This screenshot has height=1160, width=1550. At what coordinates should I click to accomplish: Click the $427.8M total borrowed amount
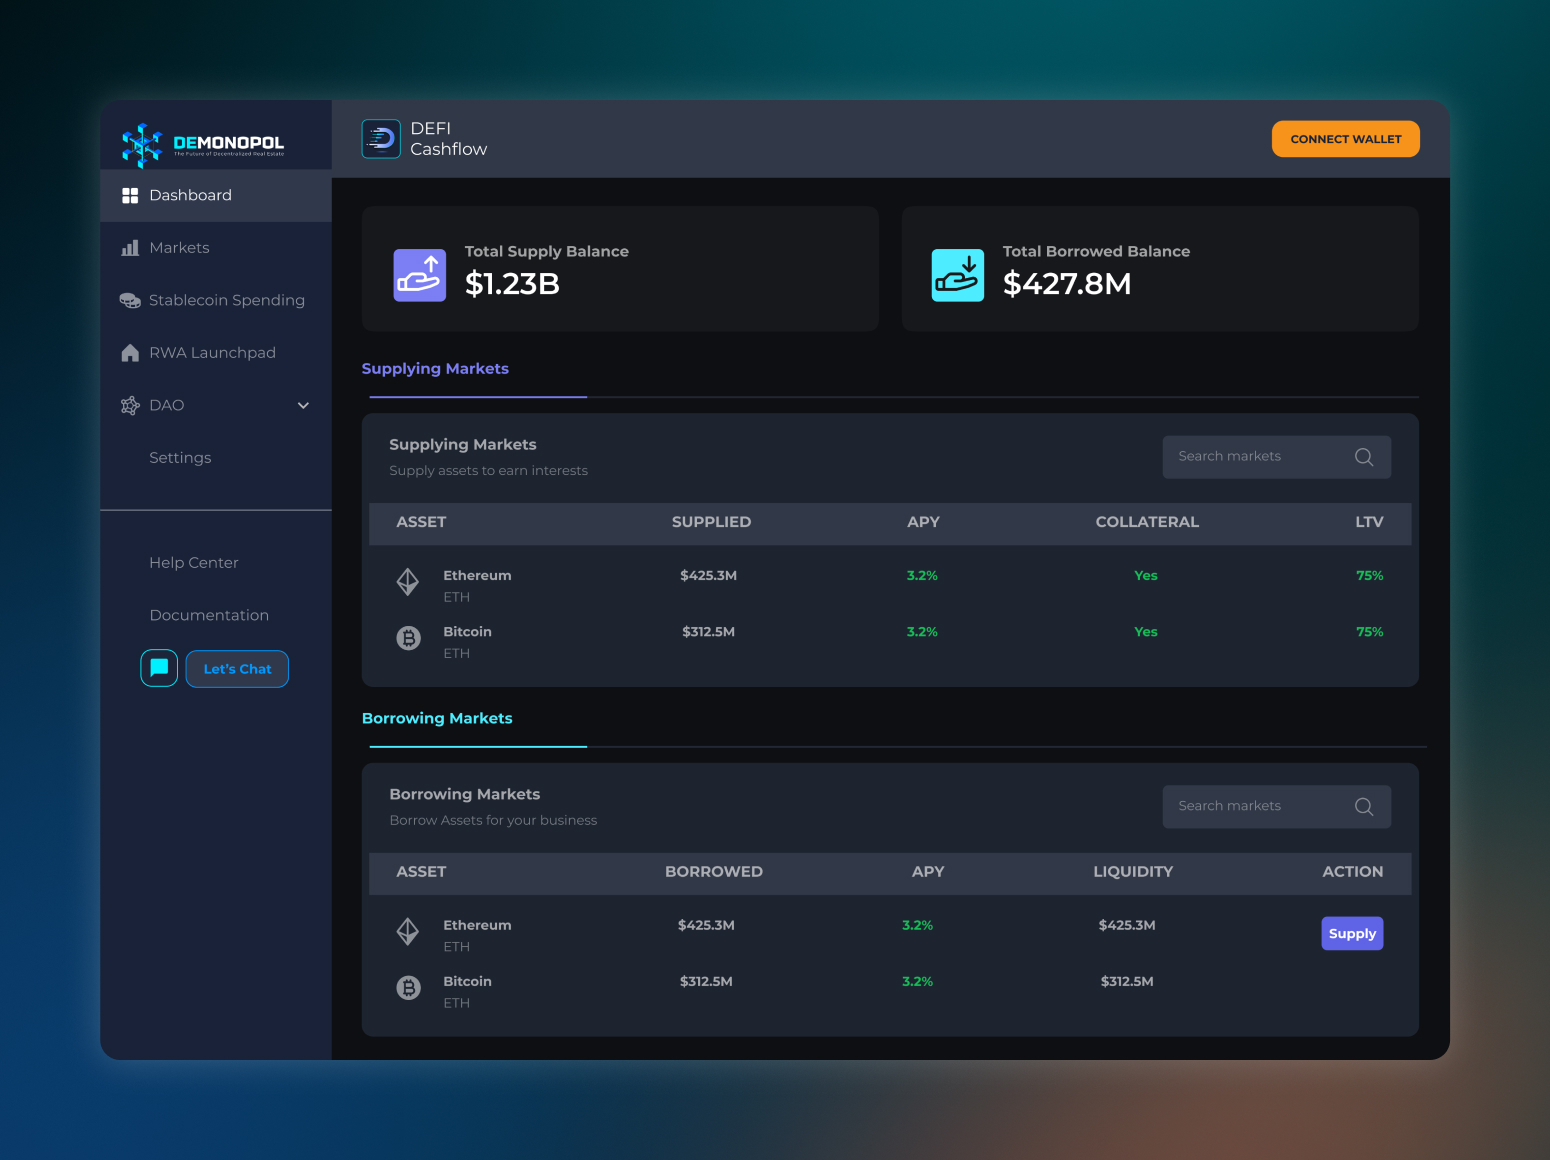point(1067,284)
